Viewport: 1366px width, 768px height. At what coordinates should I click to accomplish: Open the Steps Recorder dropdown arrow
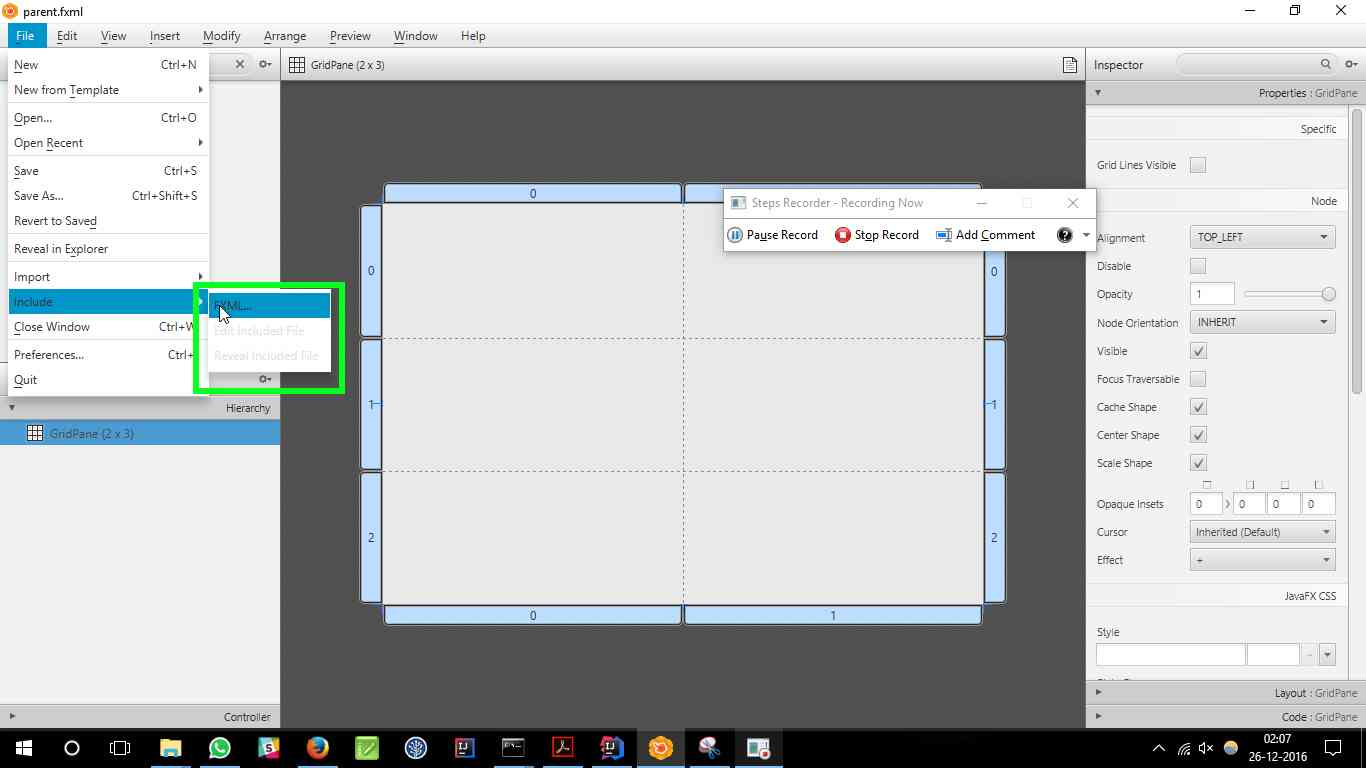click(x=1087, y=235)
